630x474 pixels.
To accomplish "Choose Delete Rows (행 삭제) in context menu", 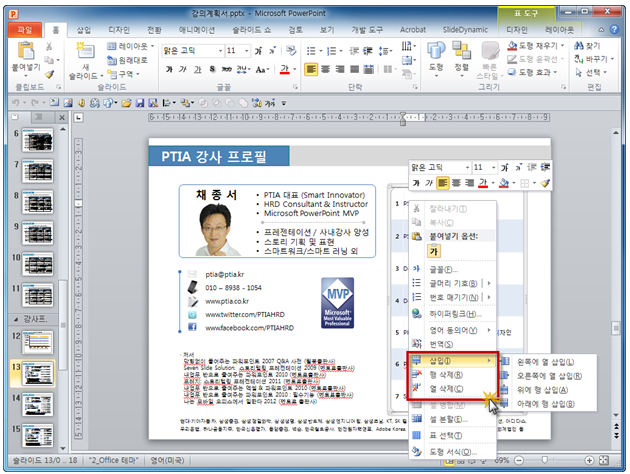I will click(452, 375).
